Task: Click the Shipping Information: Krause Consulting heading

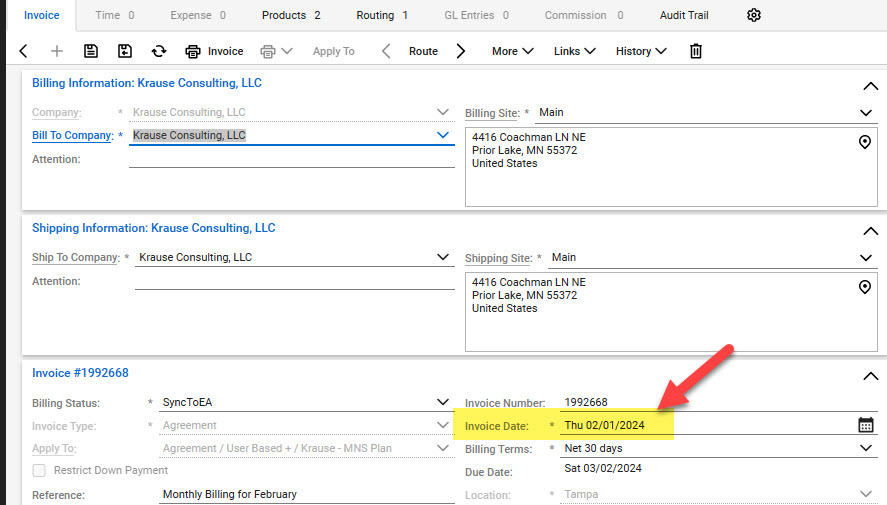Action: tap(153, 228)
